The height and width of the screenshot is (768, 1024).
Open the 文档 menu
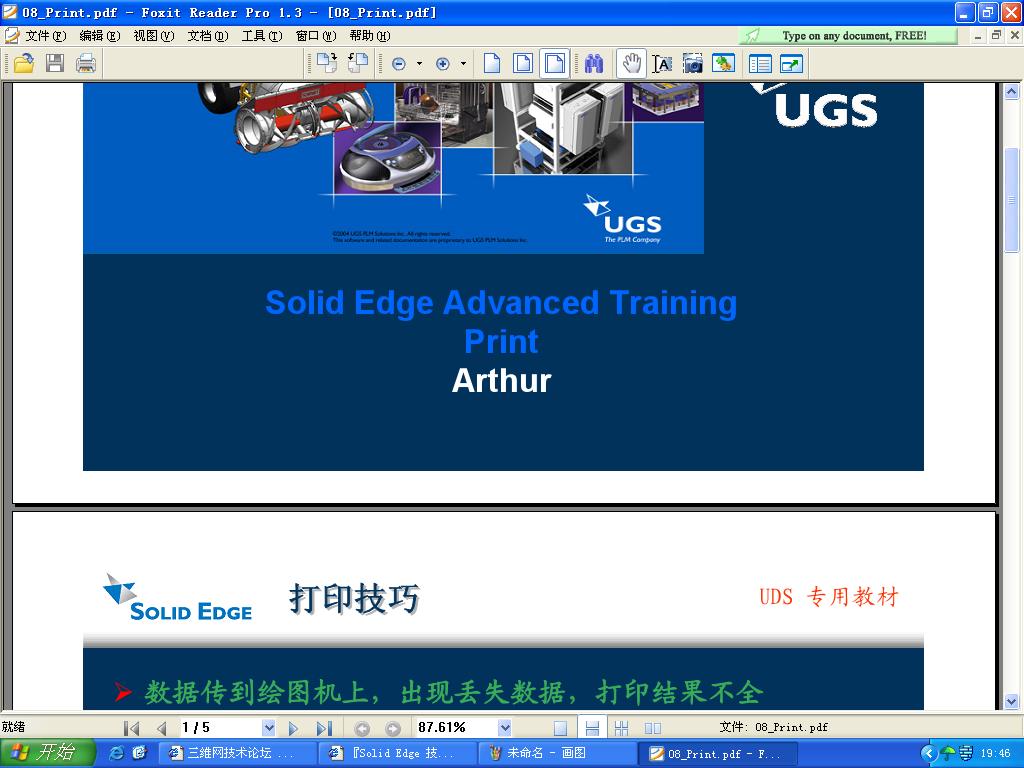tap(208, 36)
